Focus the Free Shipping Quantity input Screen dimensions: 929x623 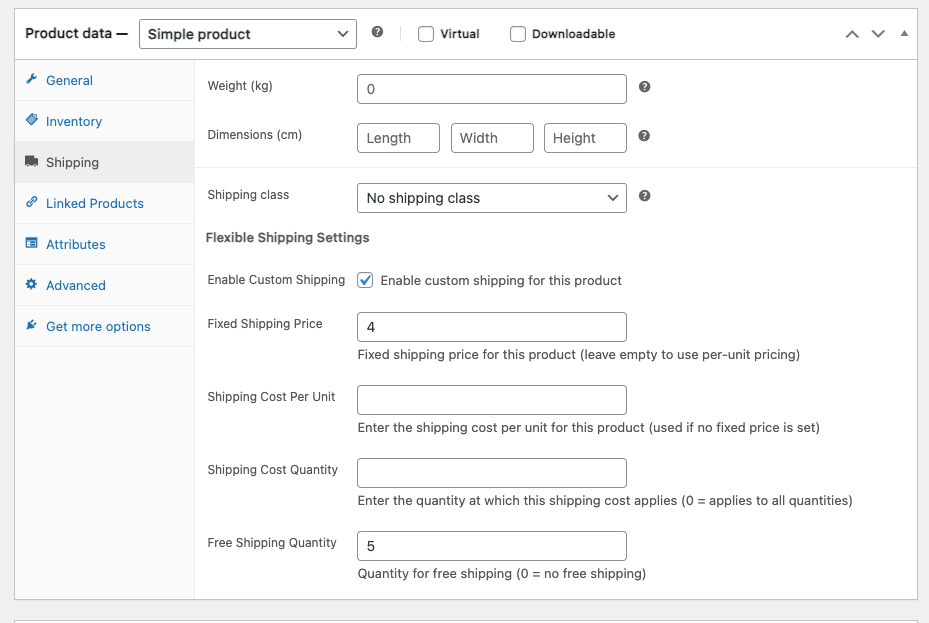491,546
